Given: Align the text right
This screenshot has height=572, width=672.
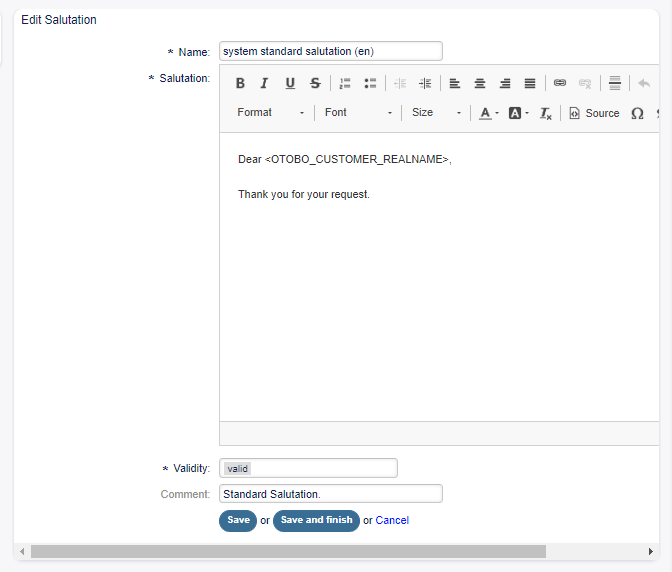Looking at the screenshot, I should 505,83.
